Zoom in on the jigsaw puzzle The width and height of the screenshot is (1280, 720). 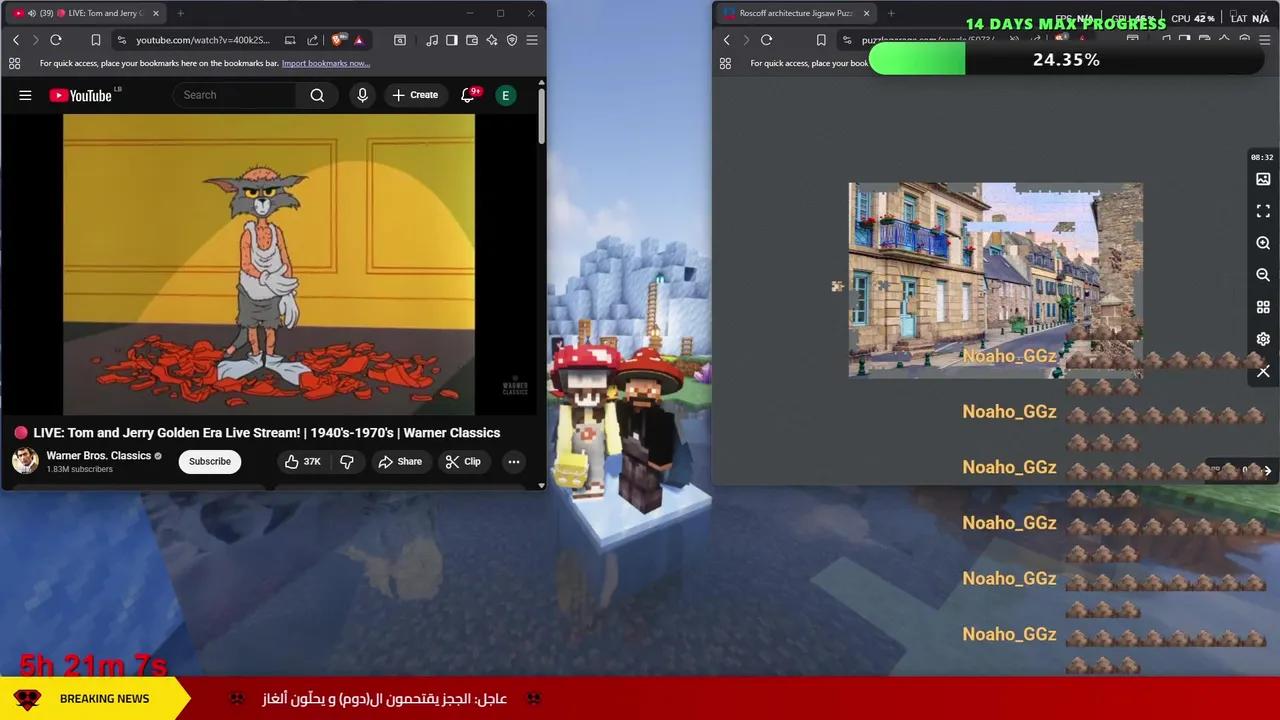[x=1263, y=243]
